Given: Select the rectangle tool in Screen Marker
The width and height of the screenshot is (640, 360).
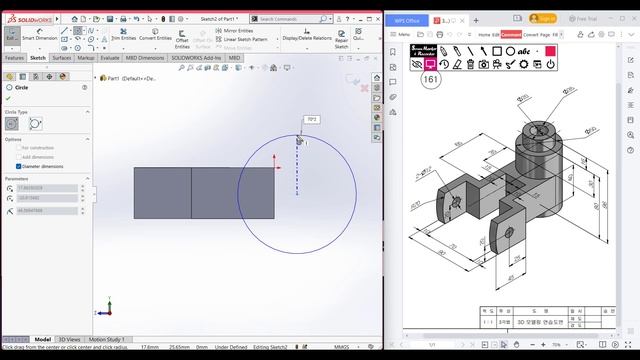Looking at the screenshot, I should click(497, 51).
